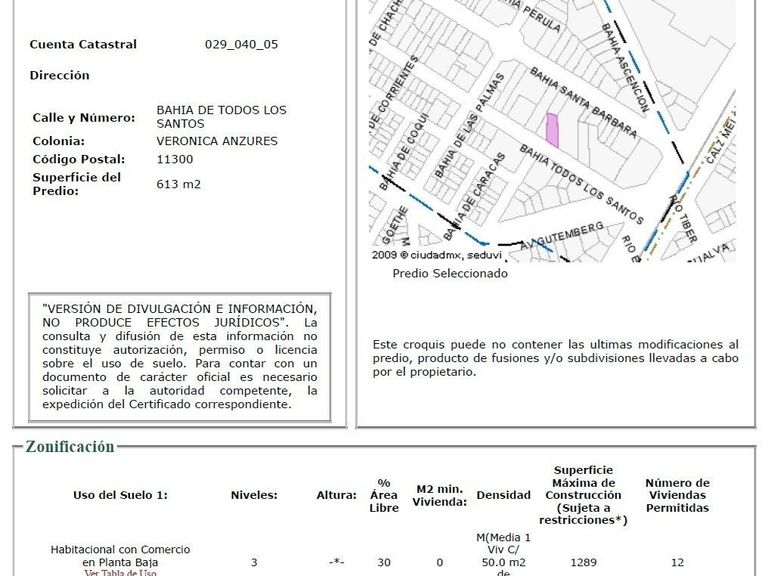Screen dimensions: 768x576
Task: Click the ciudadmx seduvi copyright text
Action: coord(437,255)
